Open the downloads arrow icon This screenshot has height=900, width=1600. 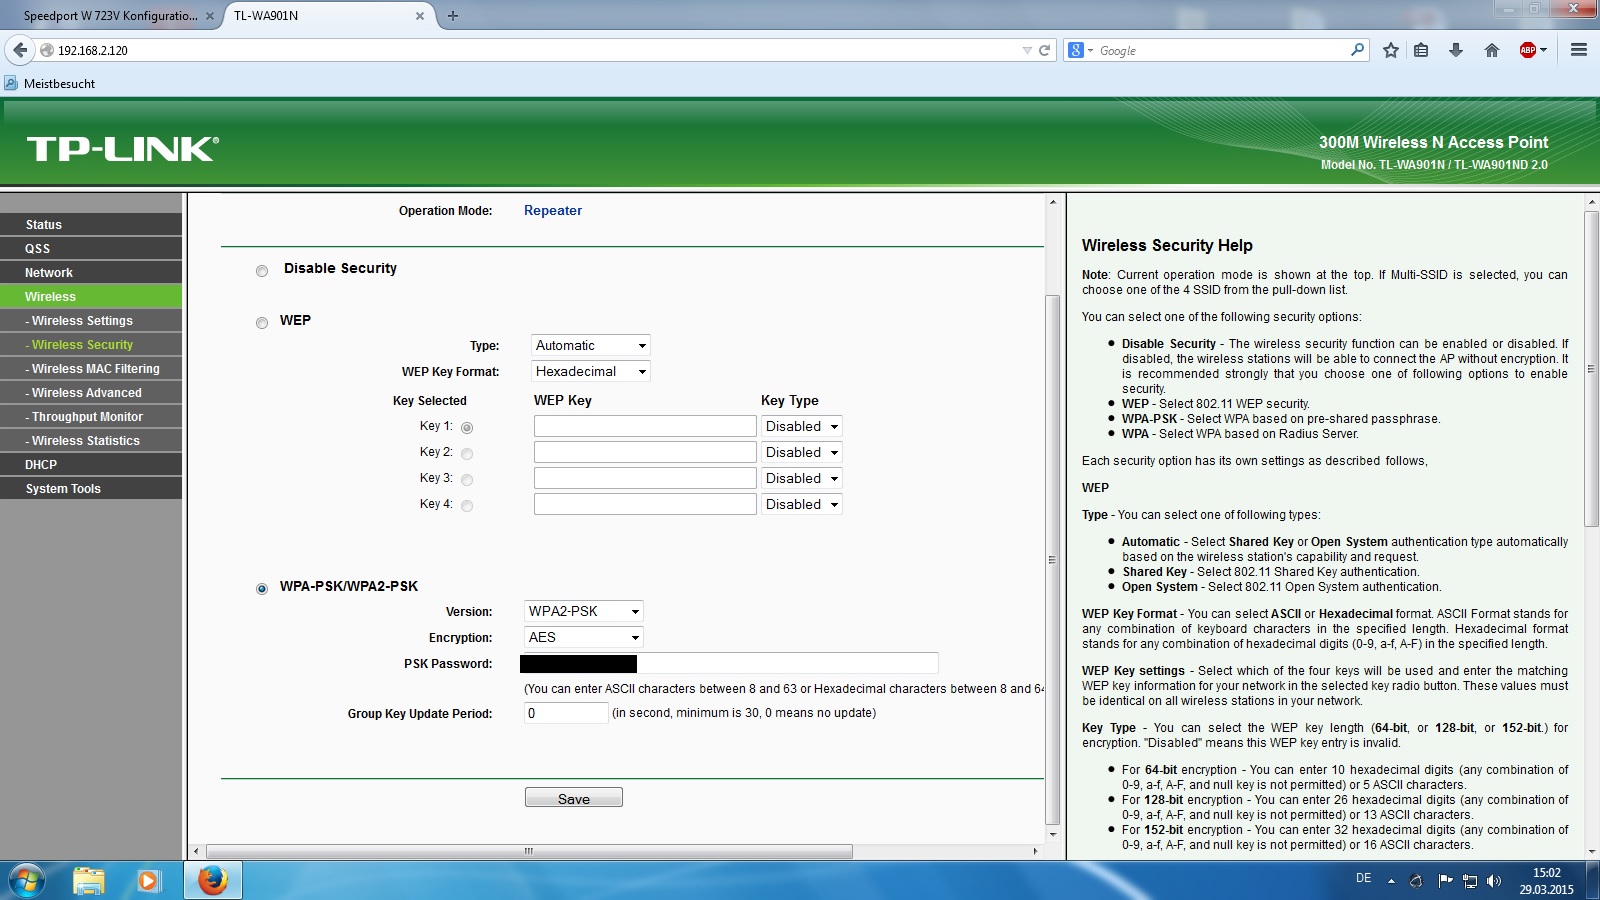(1456, 50)
